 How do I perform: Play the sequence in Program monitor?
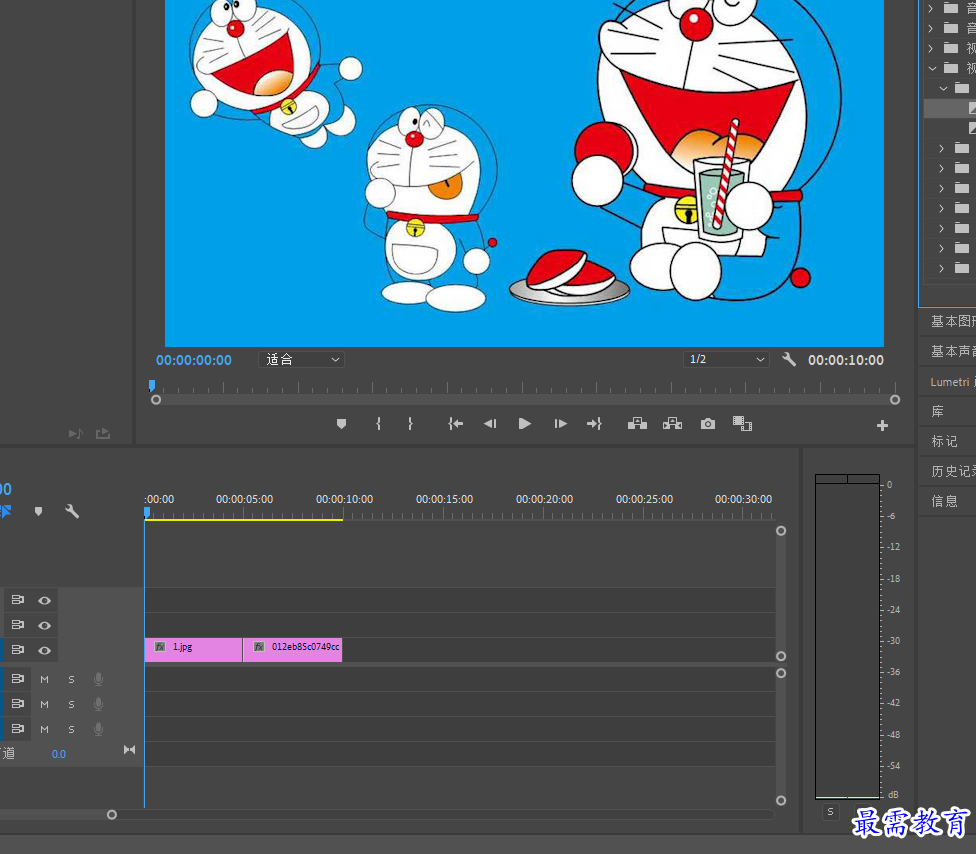(525, 424)
